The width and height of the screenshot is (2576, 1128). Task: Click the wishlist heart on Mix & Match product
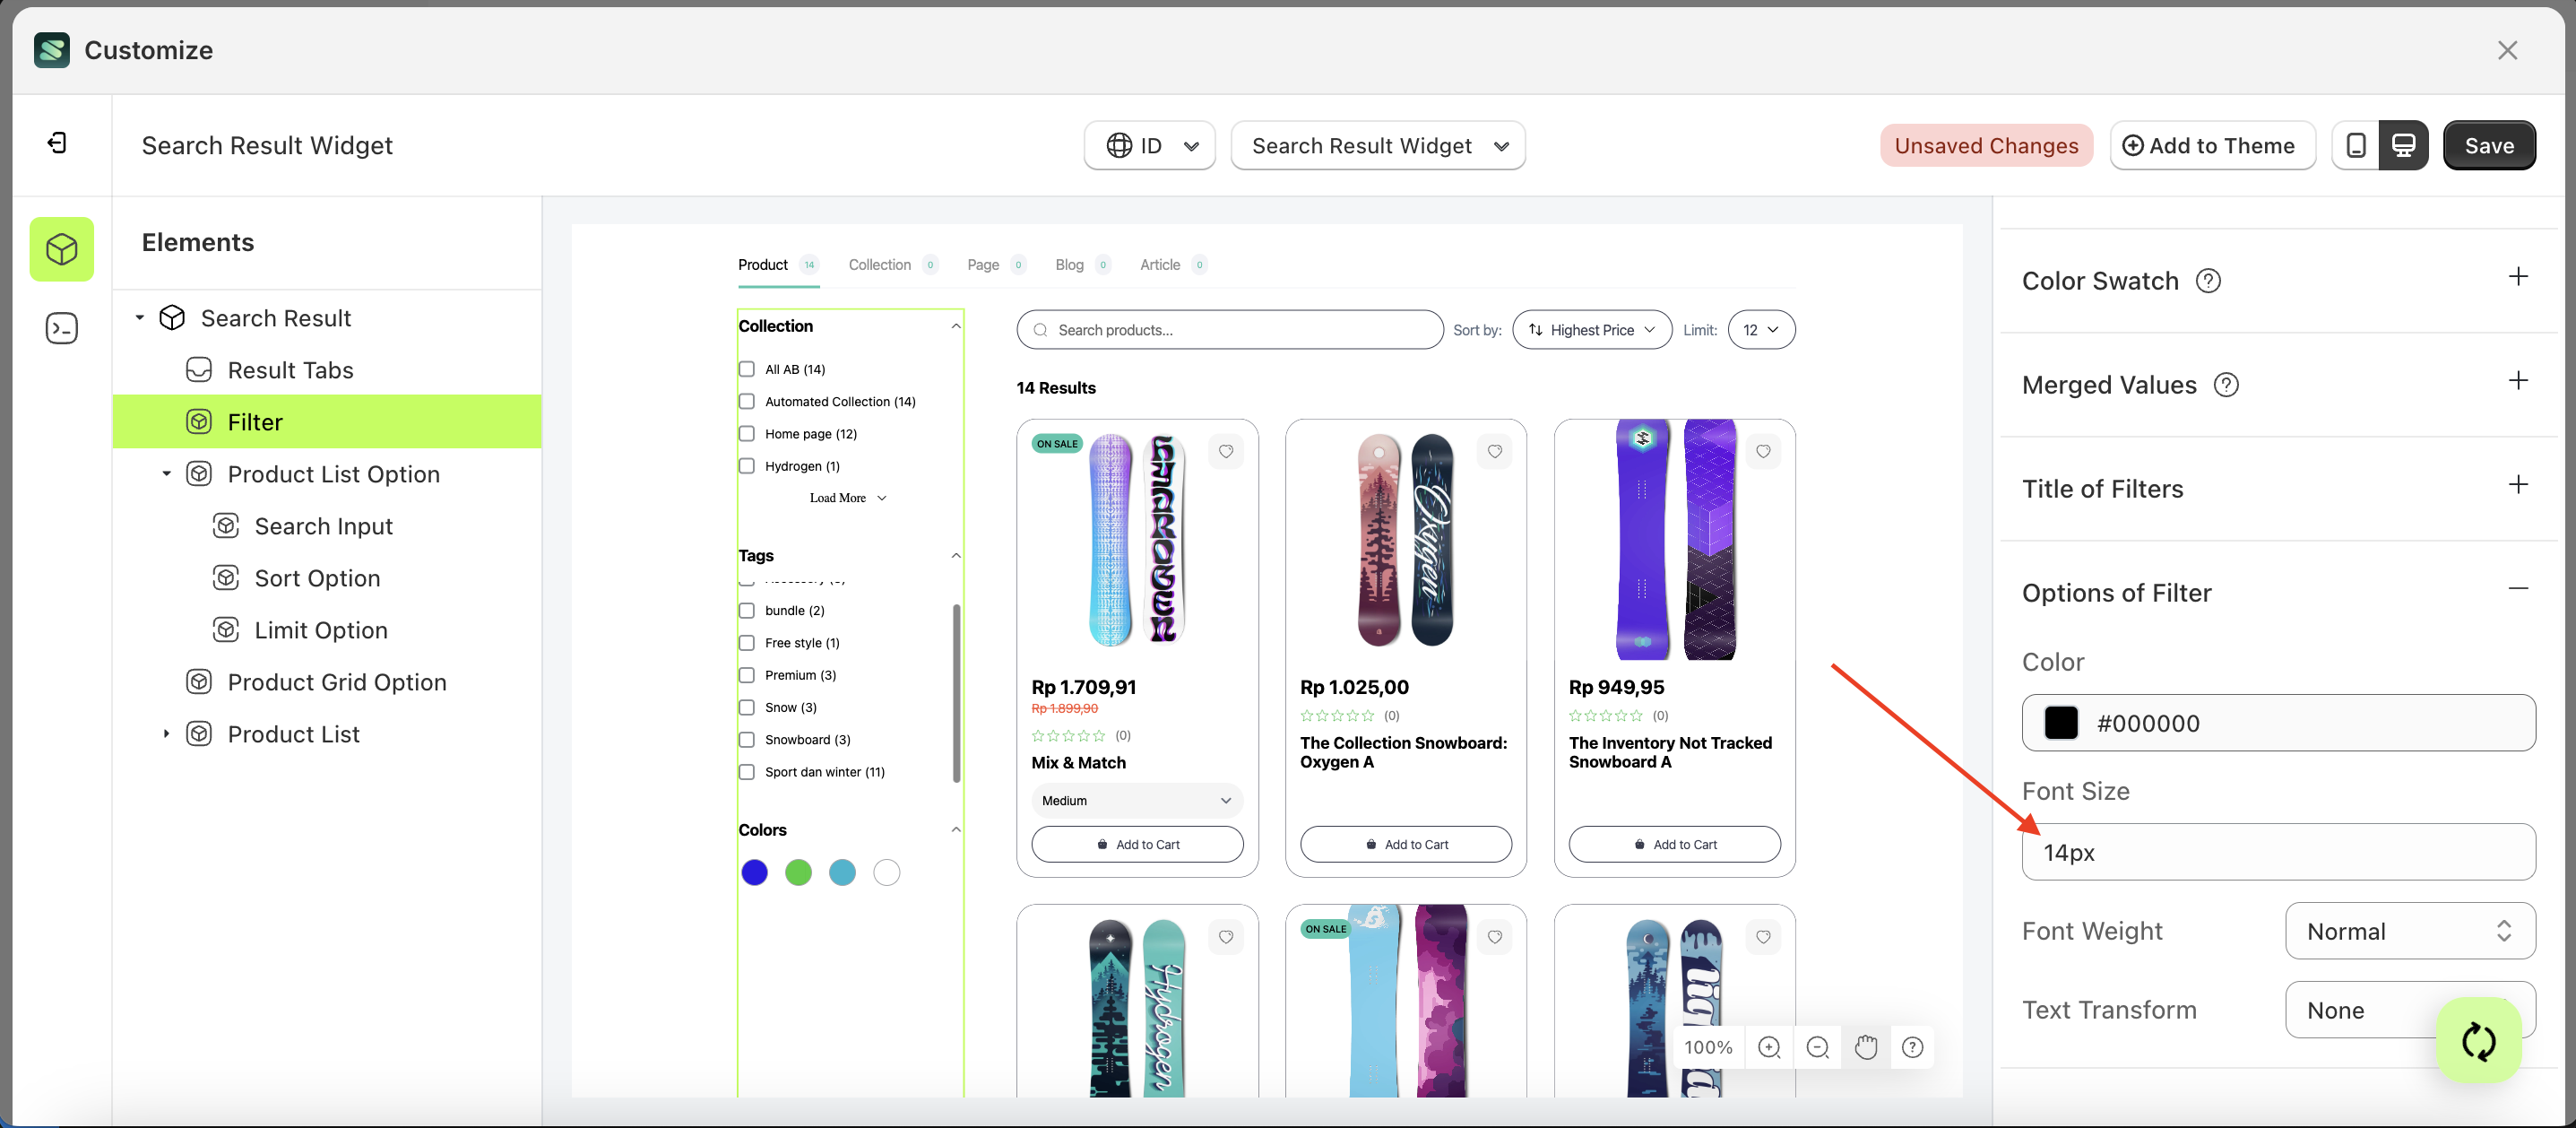click(x=1226, y=451)
